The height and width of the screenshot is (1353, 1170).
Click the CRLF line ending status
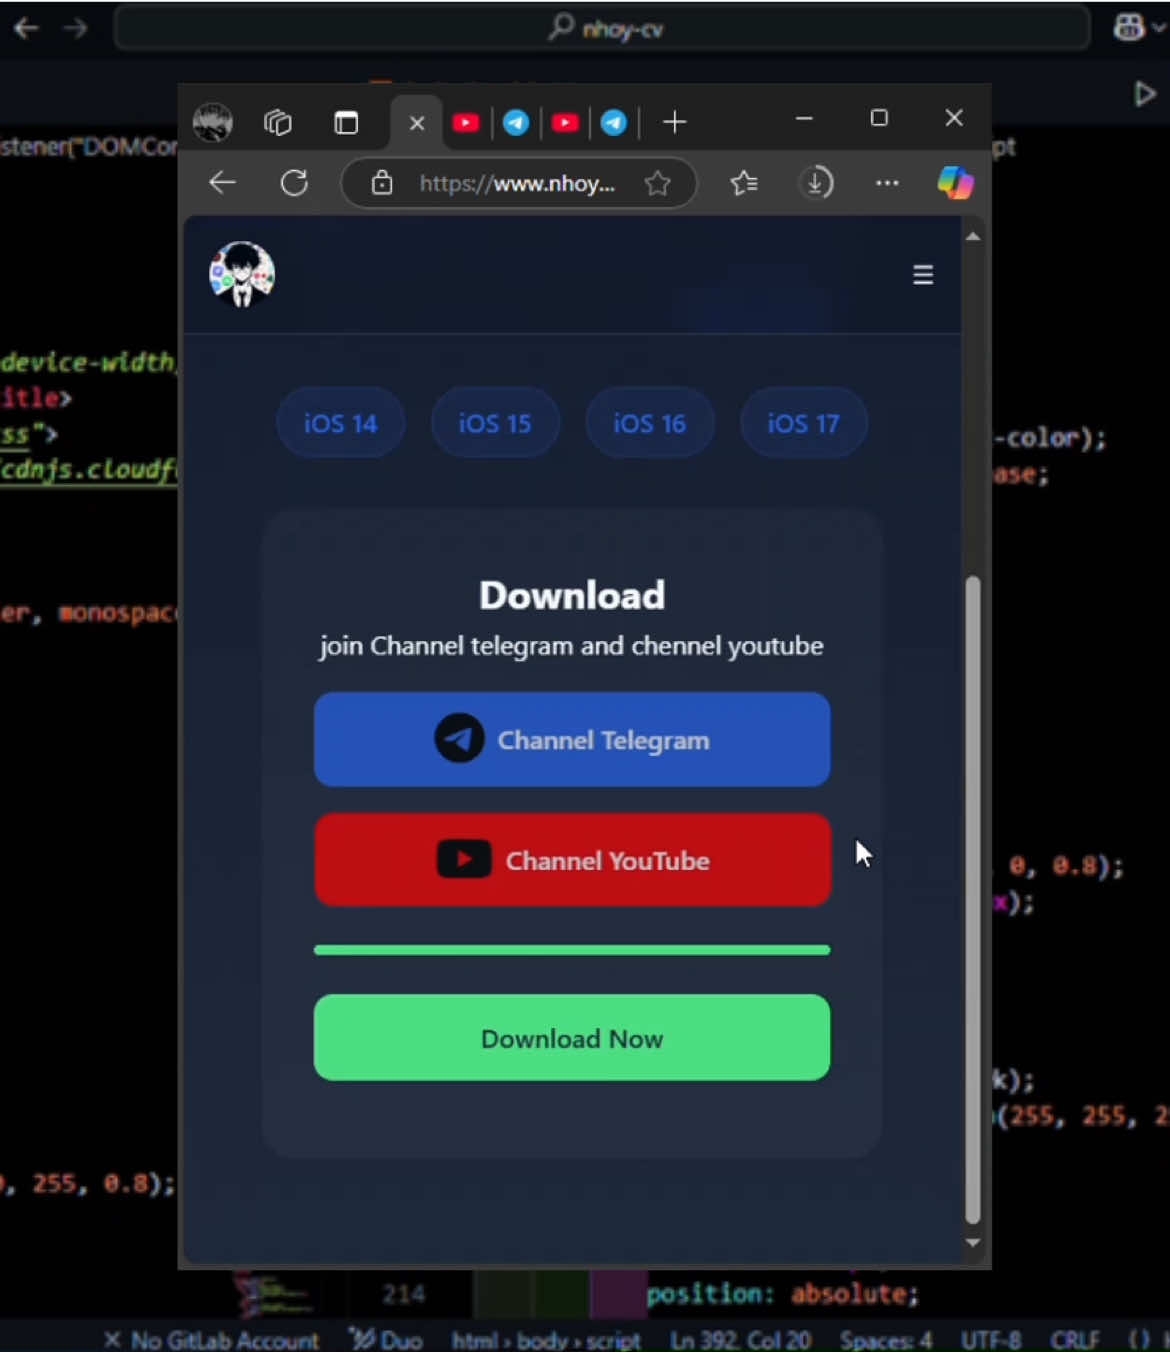(x=1074, y=1340)
